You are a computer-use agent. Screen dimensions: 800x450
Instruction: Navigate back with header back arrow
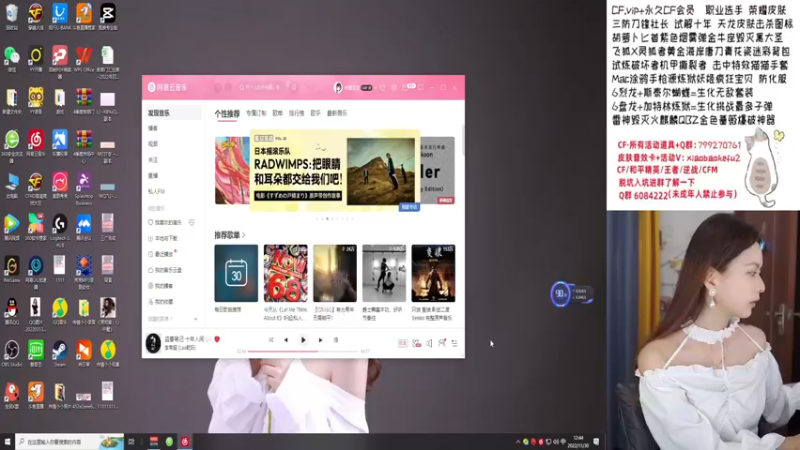[x=218, y=88]
